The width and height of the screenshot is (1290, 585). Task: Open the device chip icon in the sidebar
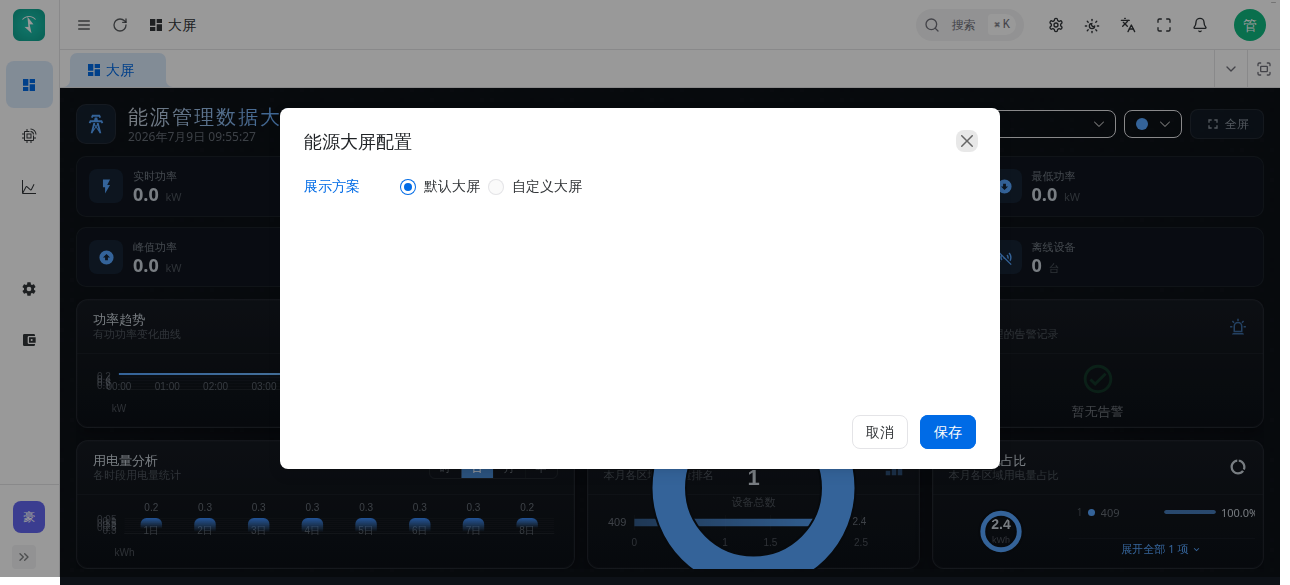29,136
